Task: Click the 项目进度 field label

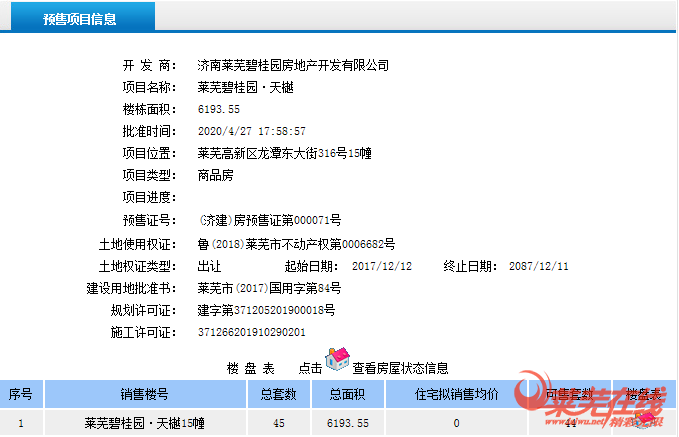Action: click(x=149, y=197)
